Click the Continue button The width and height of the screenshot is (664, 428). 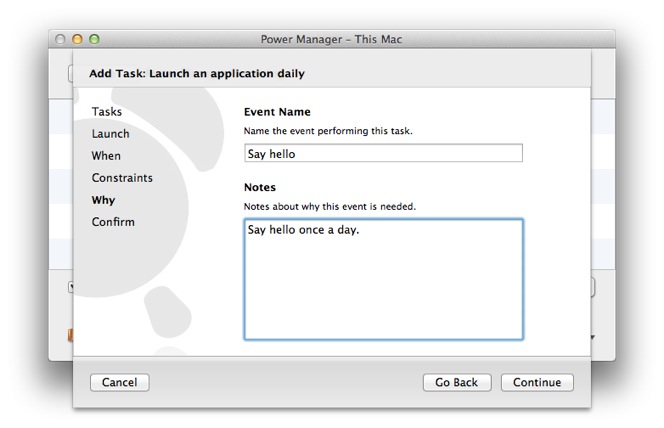click(x=537, y=382)
